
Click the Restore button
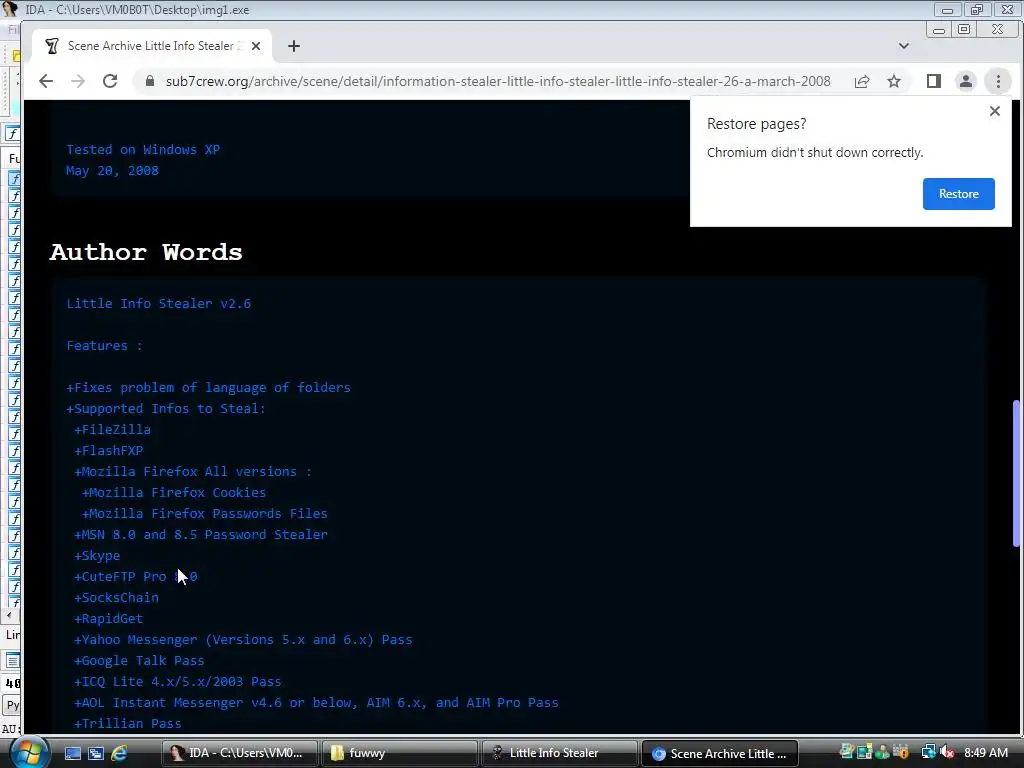point(958,194)
